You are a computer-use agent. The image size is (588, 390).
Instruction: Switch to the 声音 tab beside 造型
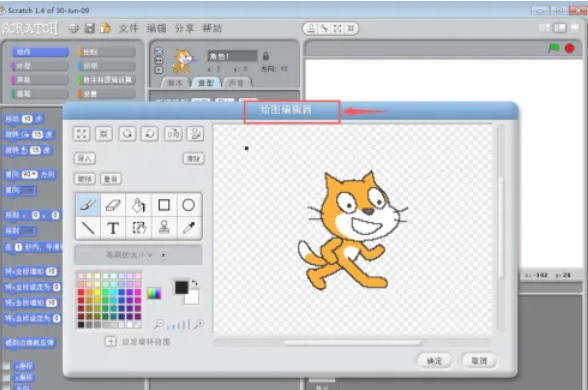coord(236,83)
